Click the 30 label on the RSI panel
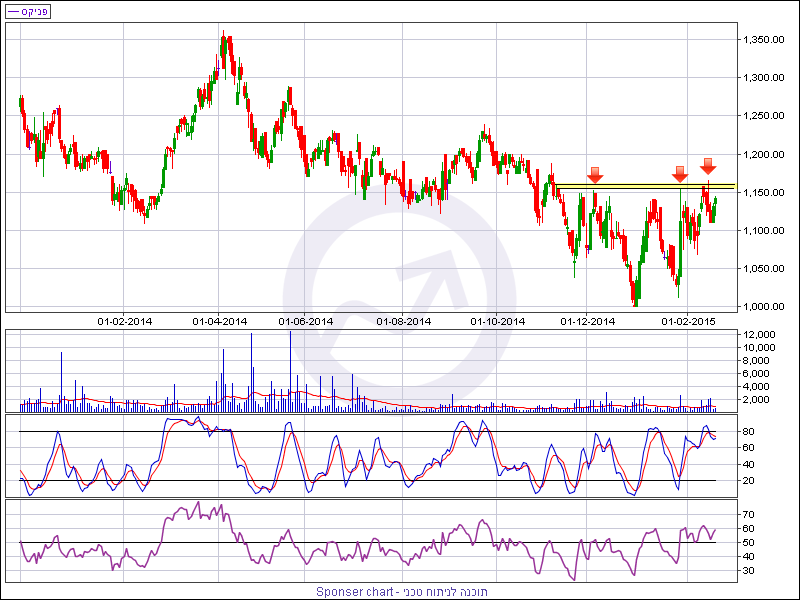 pyautogui.click(x=748, y=571)
